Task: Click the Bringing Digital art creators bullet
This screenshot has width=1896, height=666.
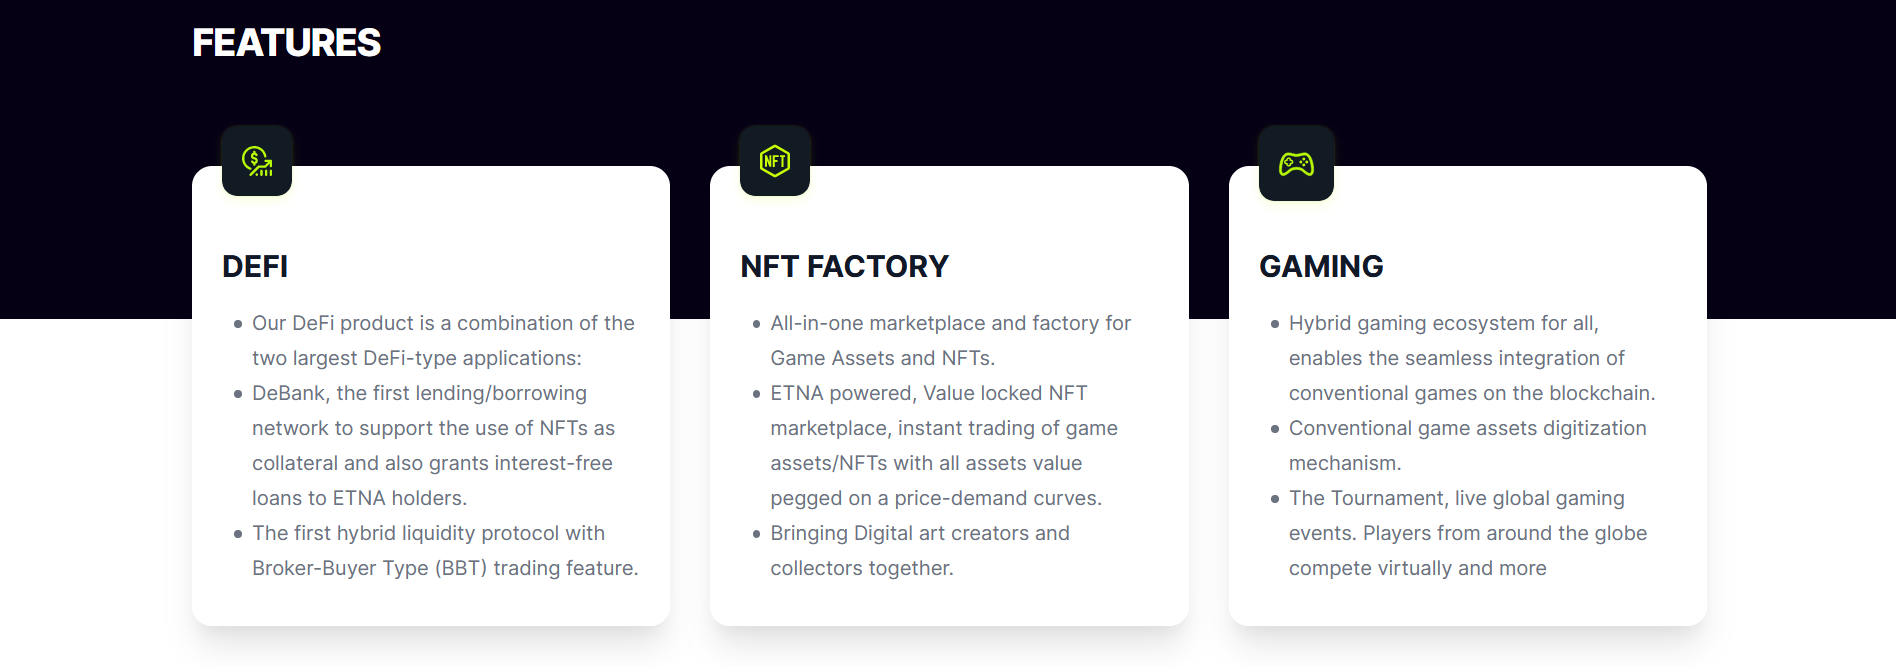Action: coord(920,550)
